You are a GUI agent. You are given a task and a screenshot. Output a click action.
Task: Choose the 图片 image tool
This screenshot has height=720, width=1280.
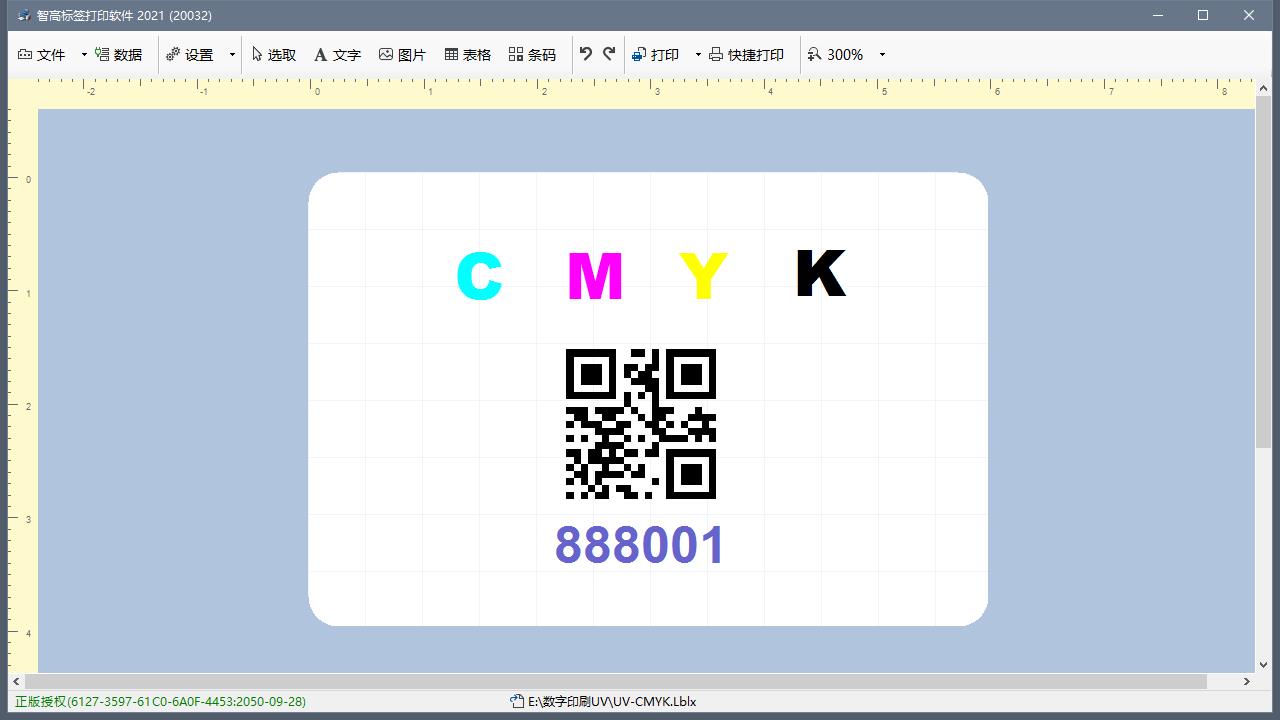402,55
